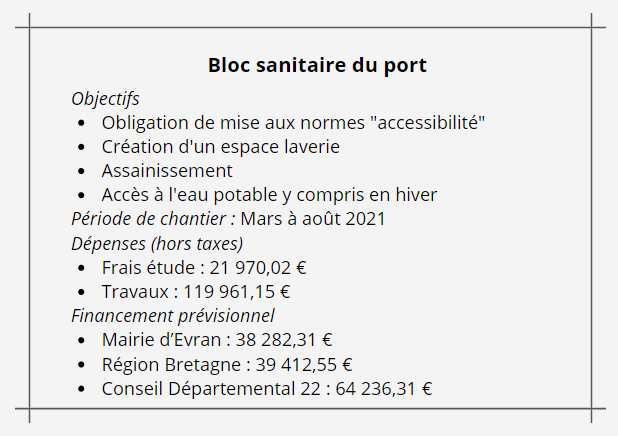Select the Frais étude amount line

[204, 268]
